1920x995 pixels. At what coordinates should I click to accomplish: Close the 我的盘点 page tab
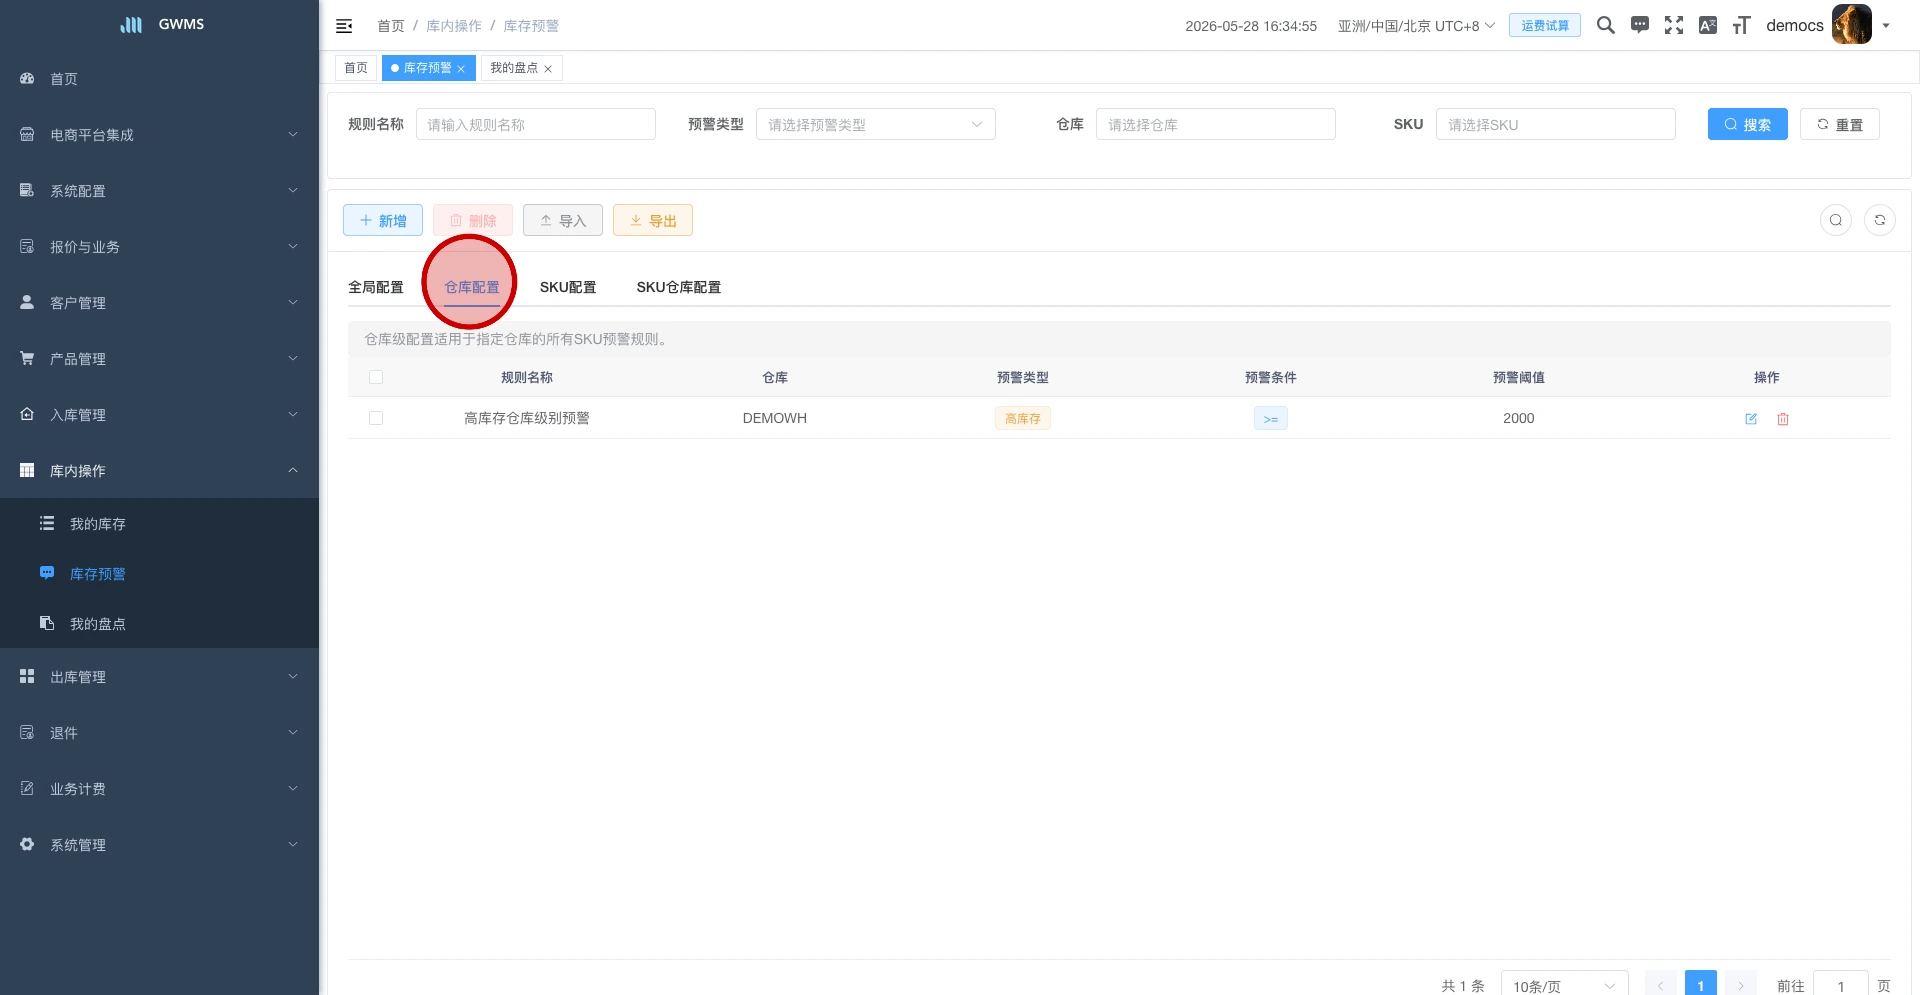[548, 69]
